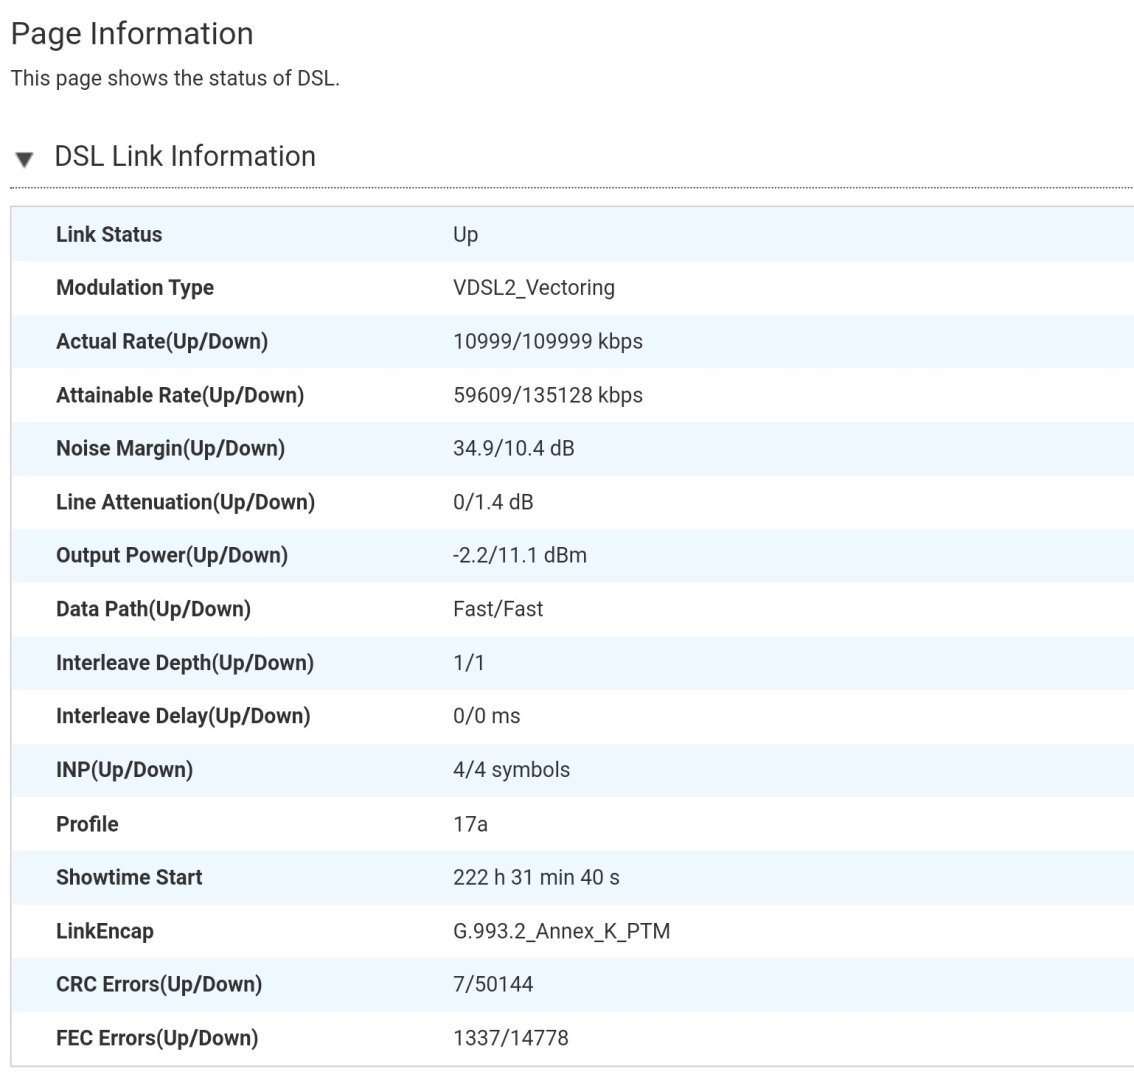Click the DSL Link Information heading
The image size is (1134, 1080).
coord(185,156)
